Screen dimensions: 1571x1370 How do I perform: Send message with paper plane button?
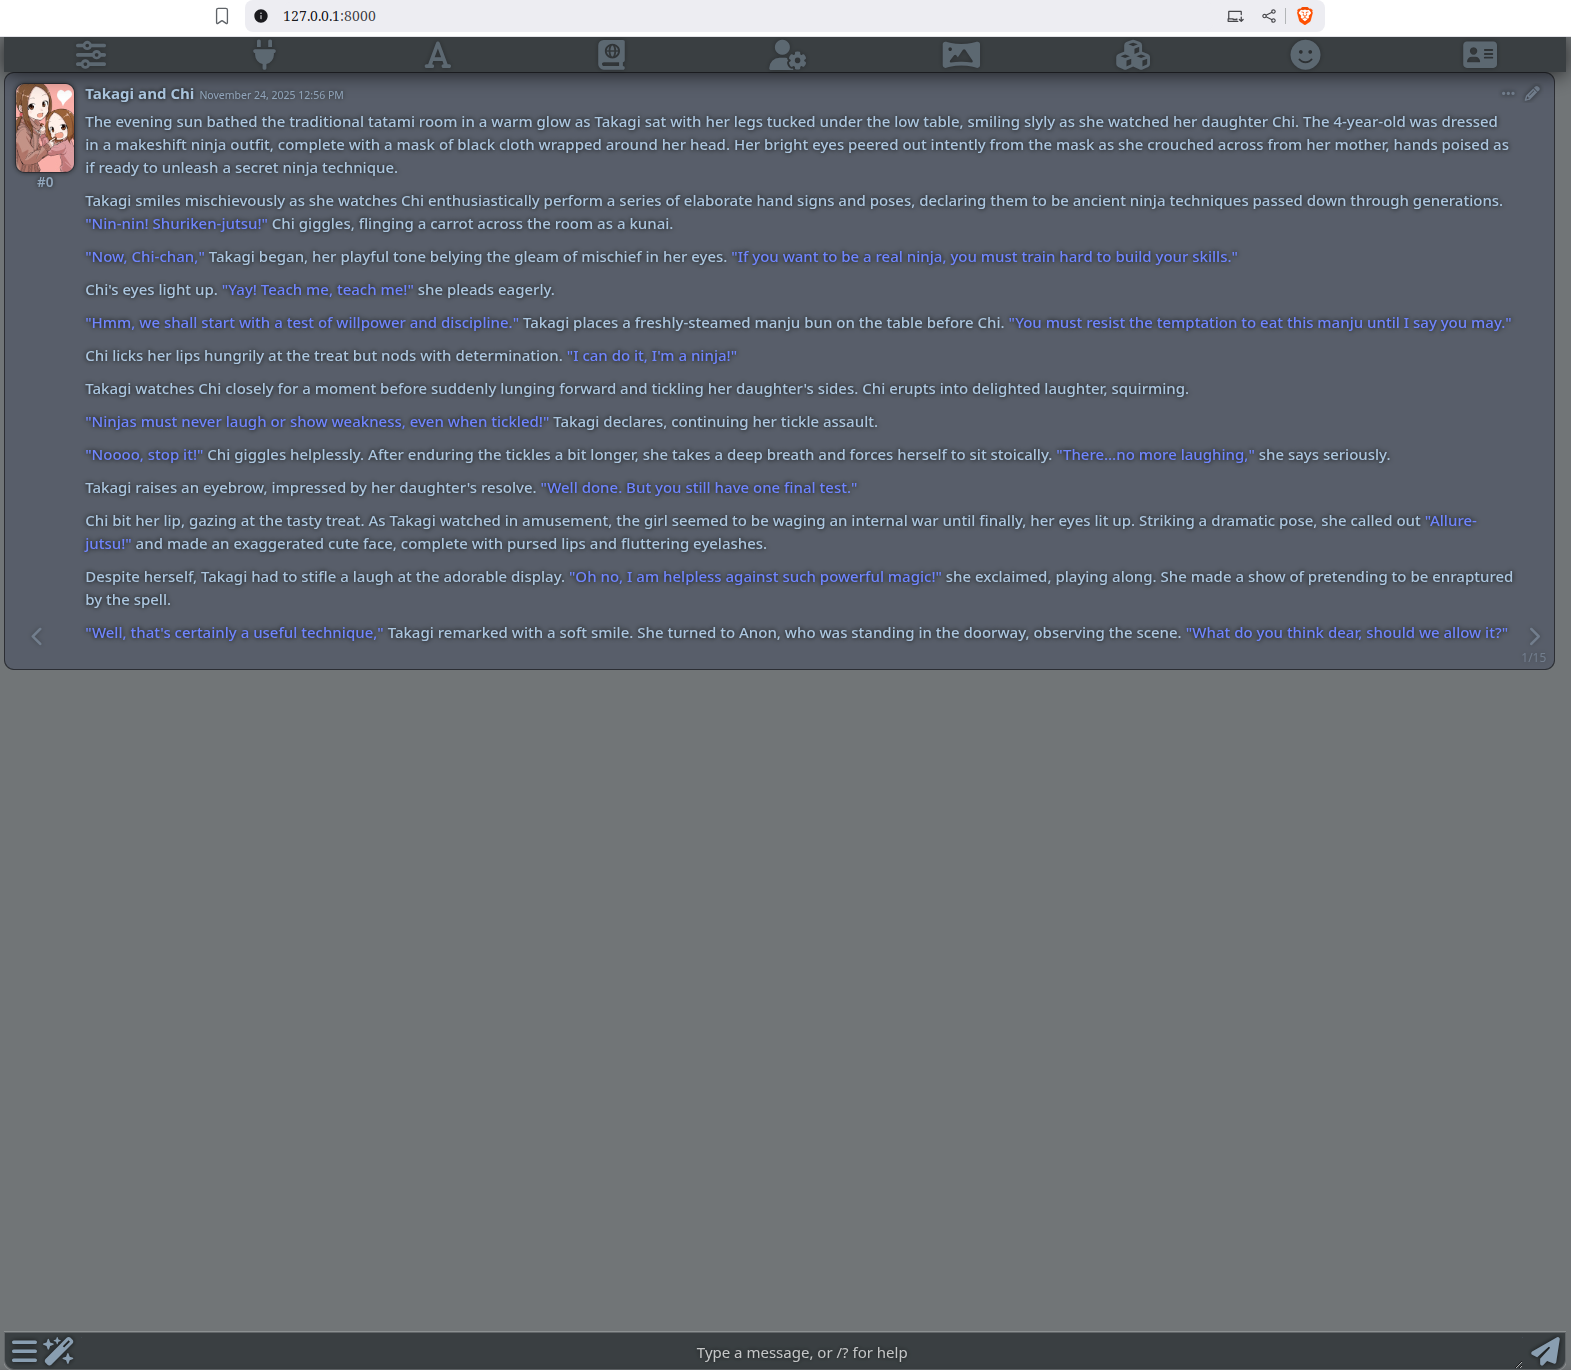1545,1351
